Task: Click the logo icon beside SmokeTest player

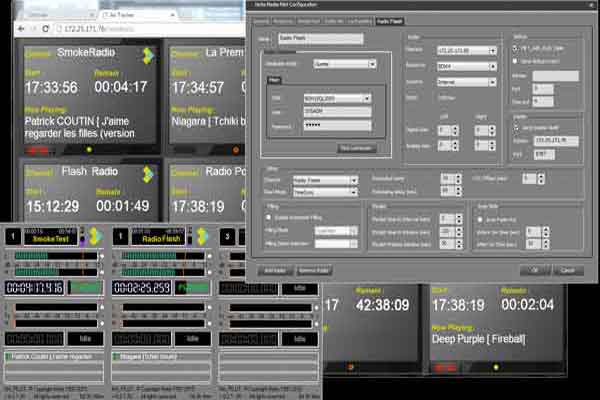Action: [x=94, y=236]
